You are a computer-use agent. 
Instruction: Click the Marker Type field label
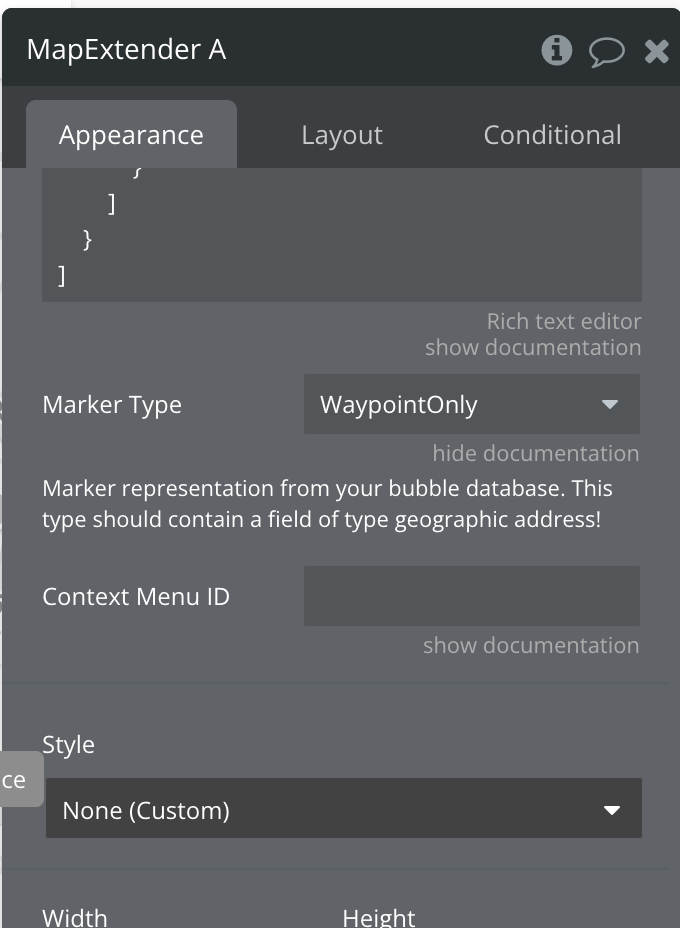[112, 405]
